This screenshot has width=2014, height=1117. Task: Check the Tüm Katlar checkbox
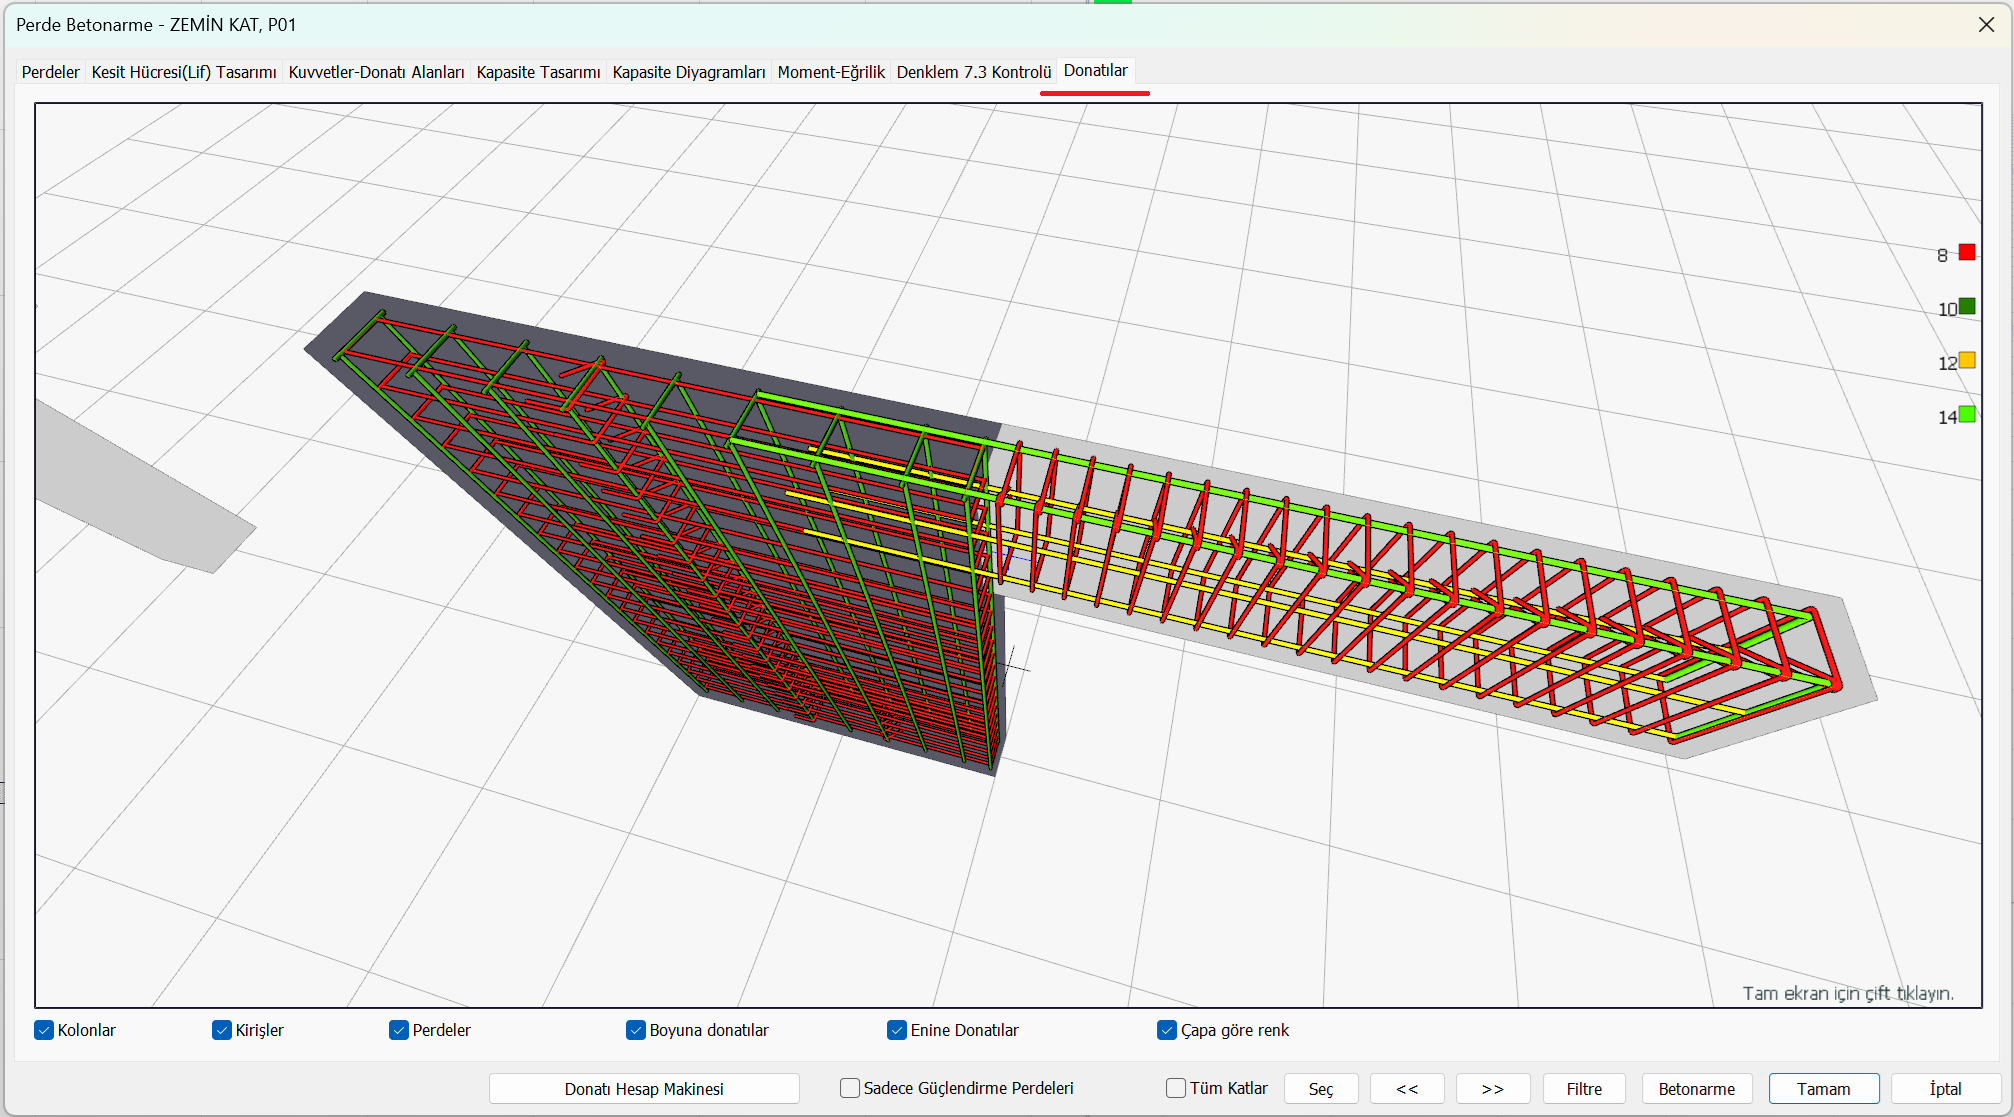(x=1176, y=1088)
